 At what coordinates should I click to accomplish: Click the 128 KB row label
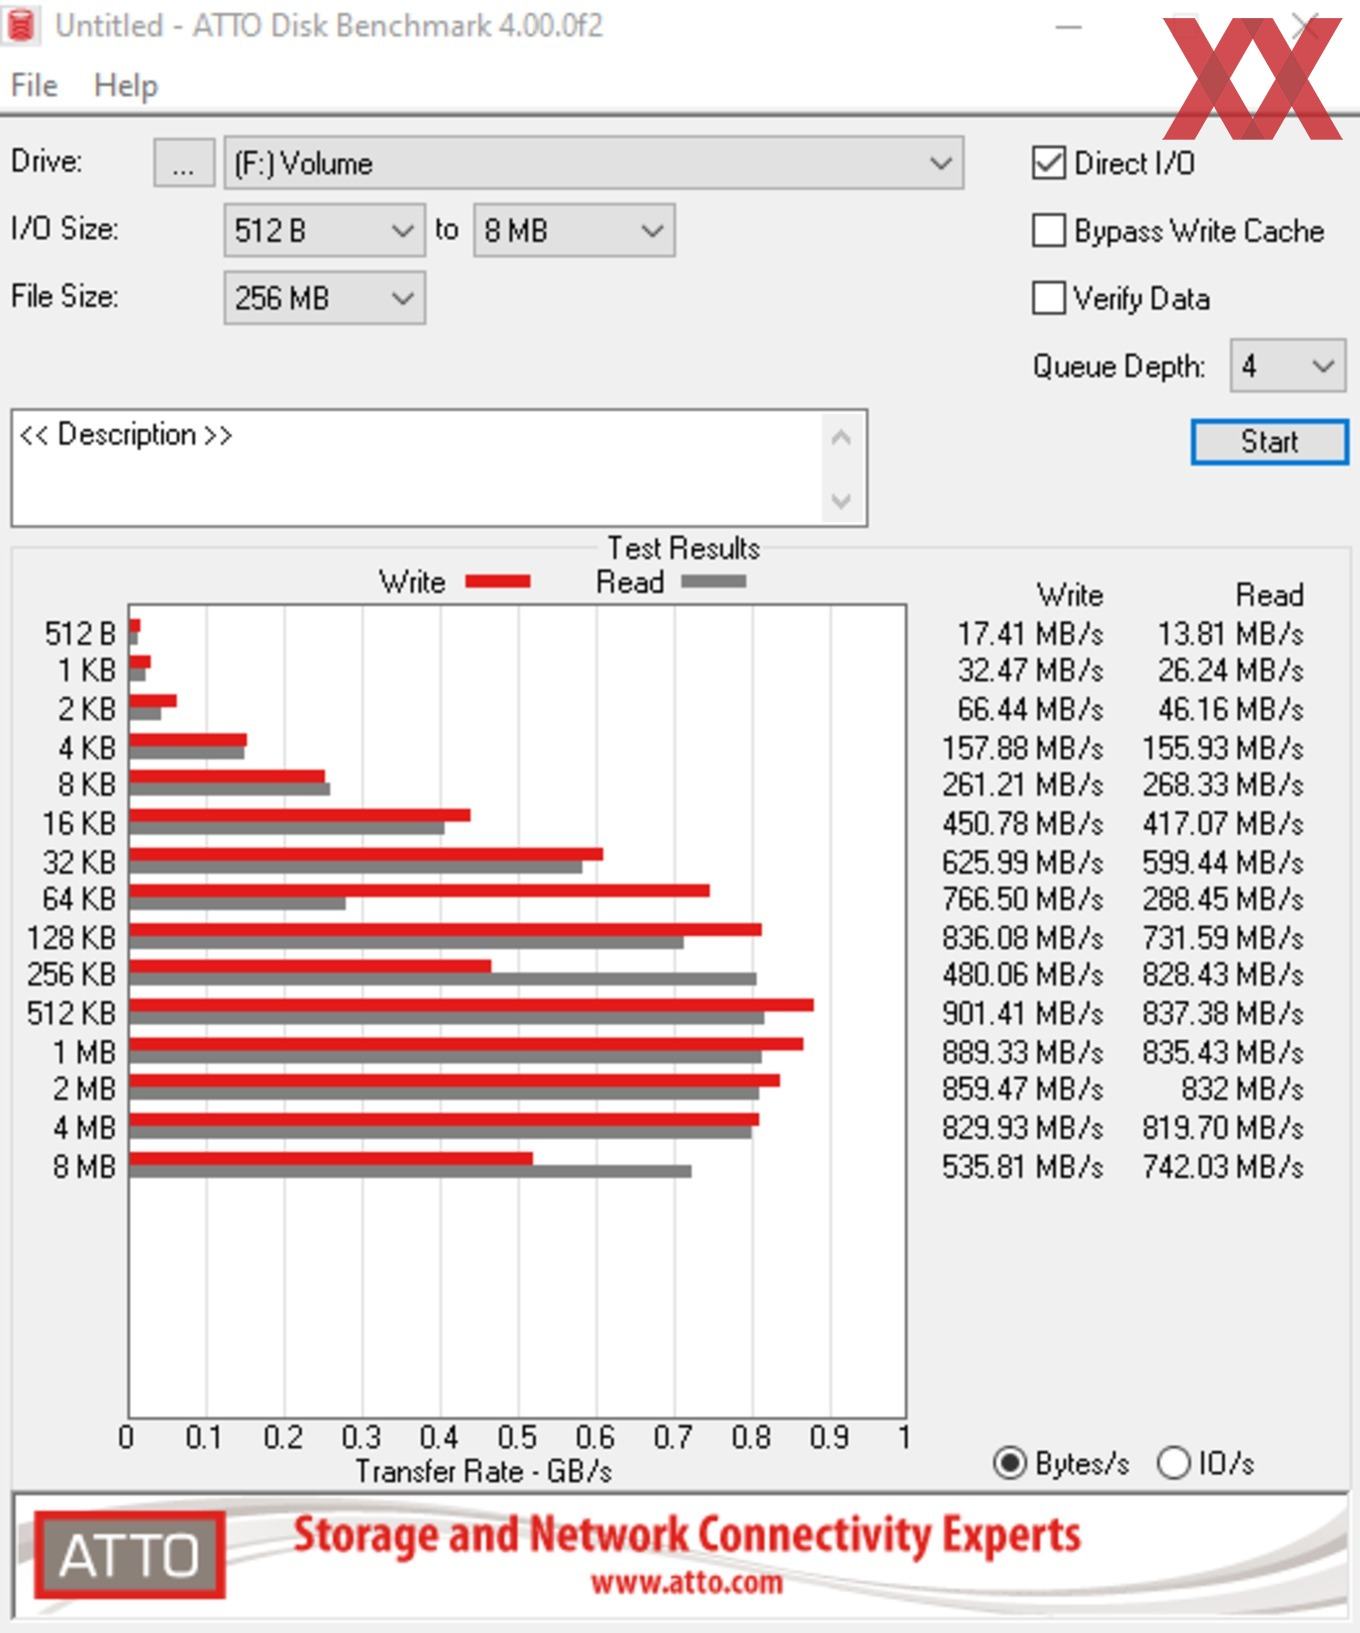pos(72,938)
